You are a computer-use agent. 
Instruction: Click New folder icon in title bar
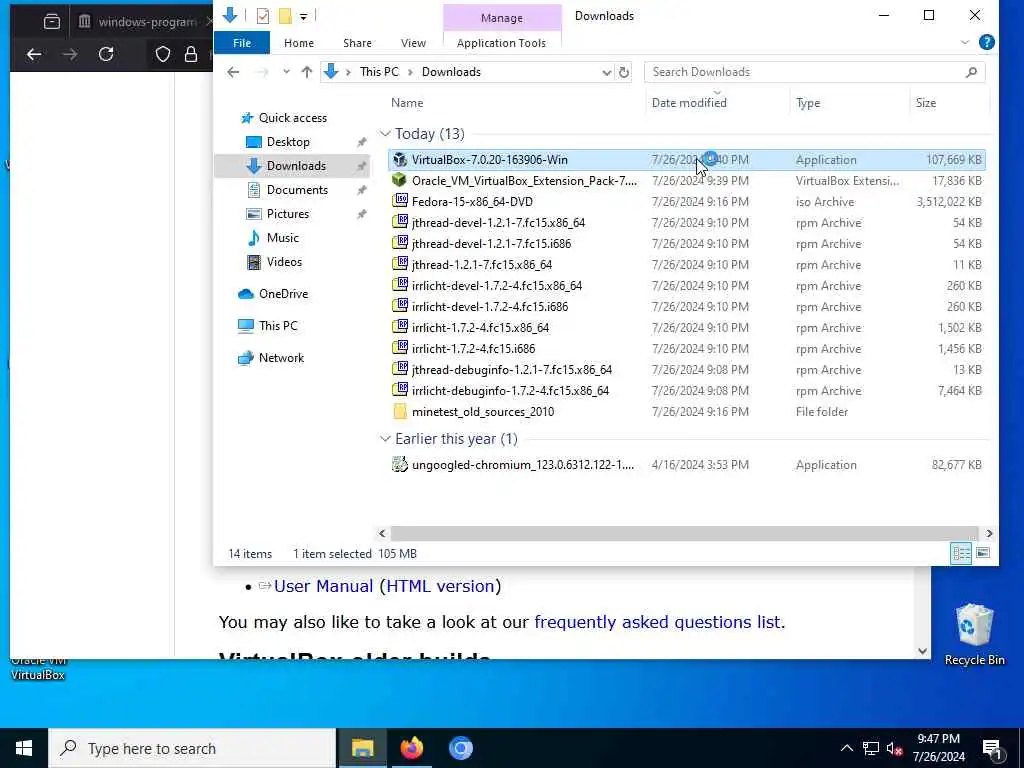tap(285, 16)
